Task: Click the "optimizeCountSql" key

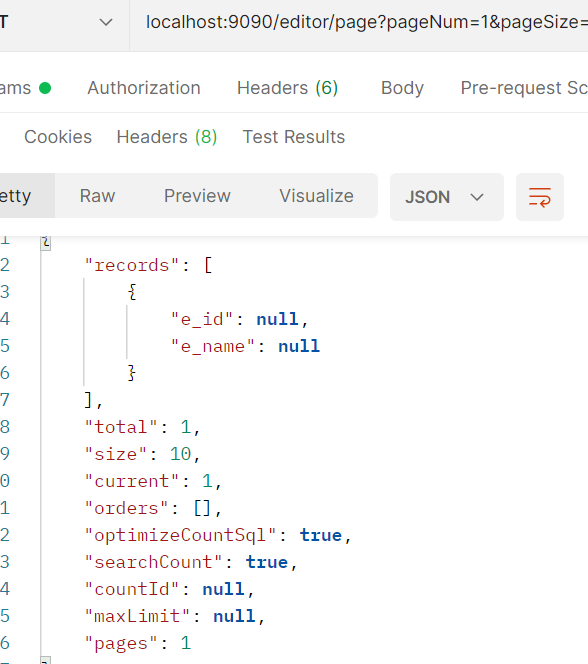Action: point(180,535)
